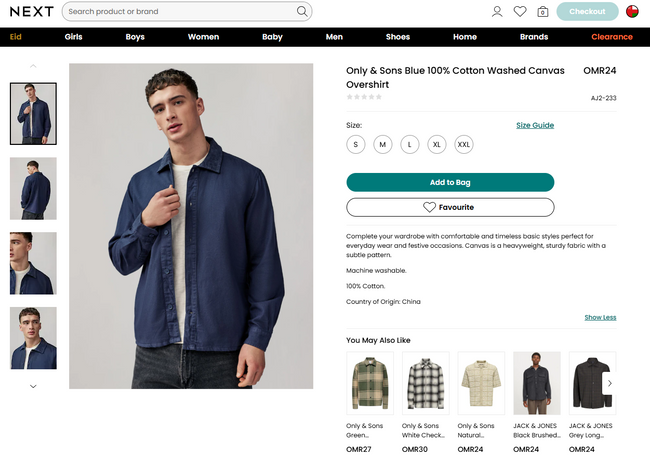Click the Oman country flag icon
The width and height of the screenshot is (650, 455).
pos(632,12)
